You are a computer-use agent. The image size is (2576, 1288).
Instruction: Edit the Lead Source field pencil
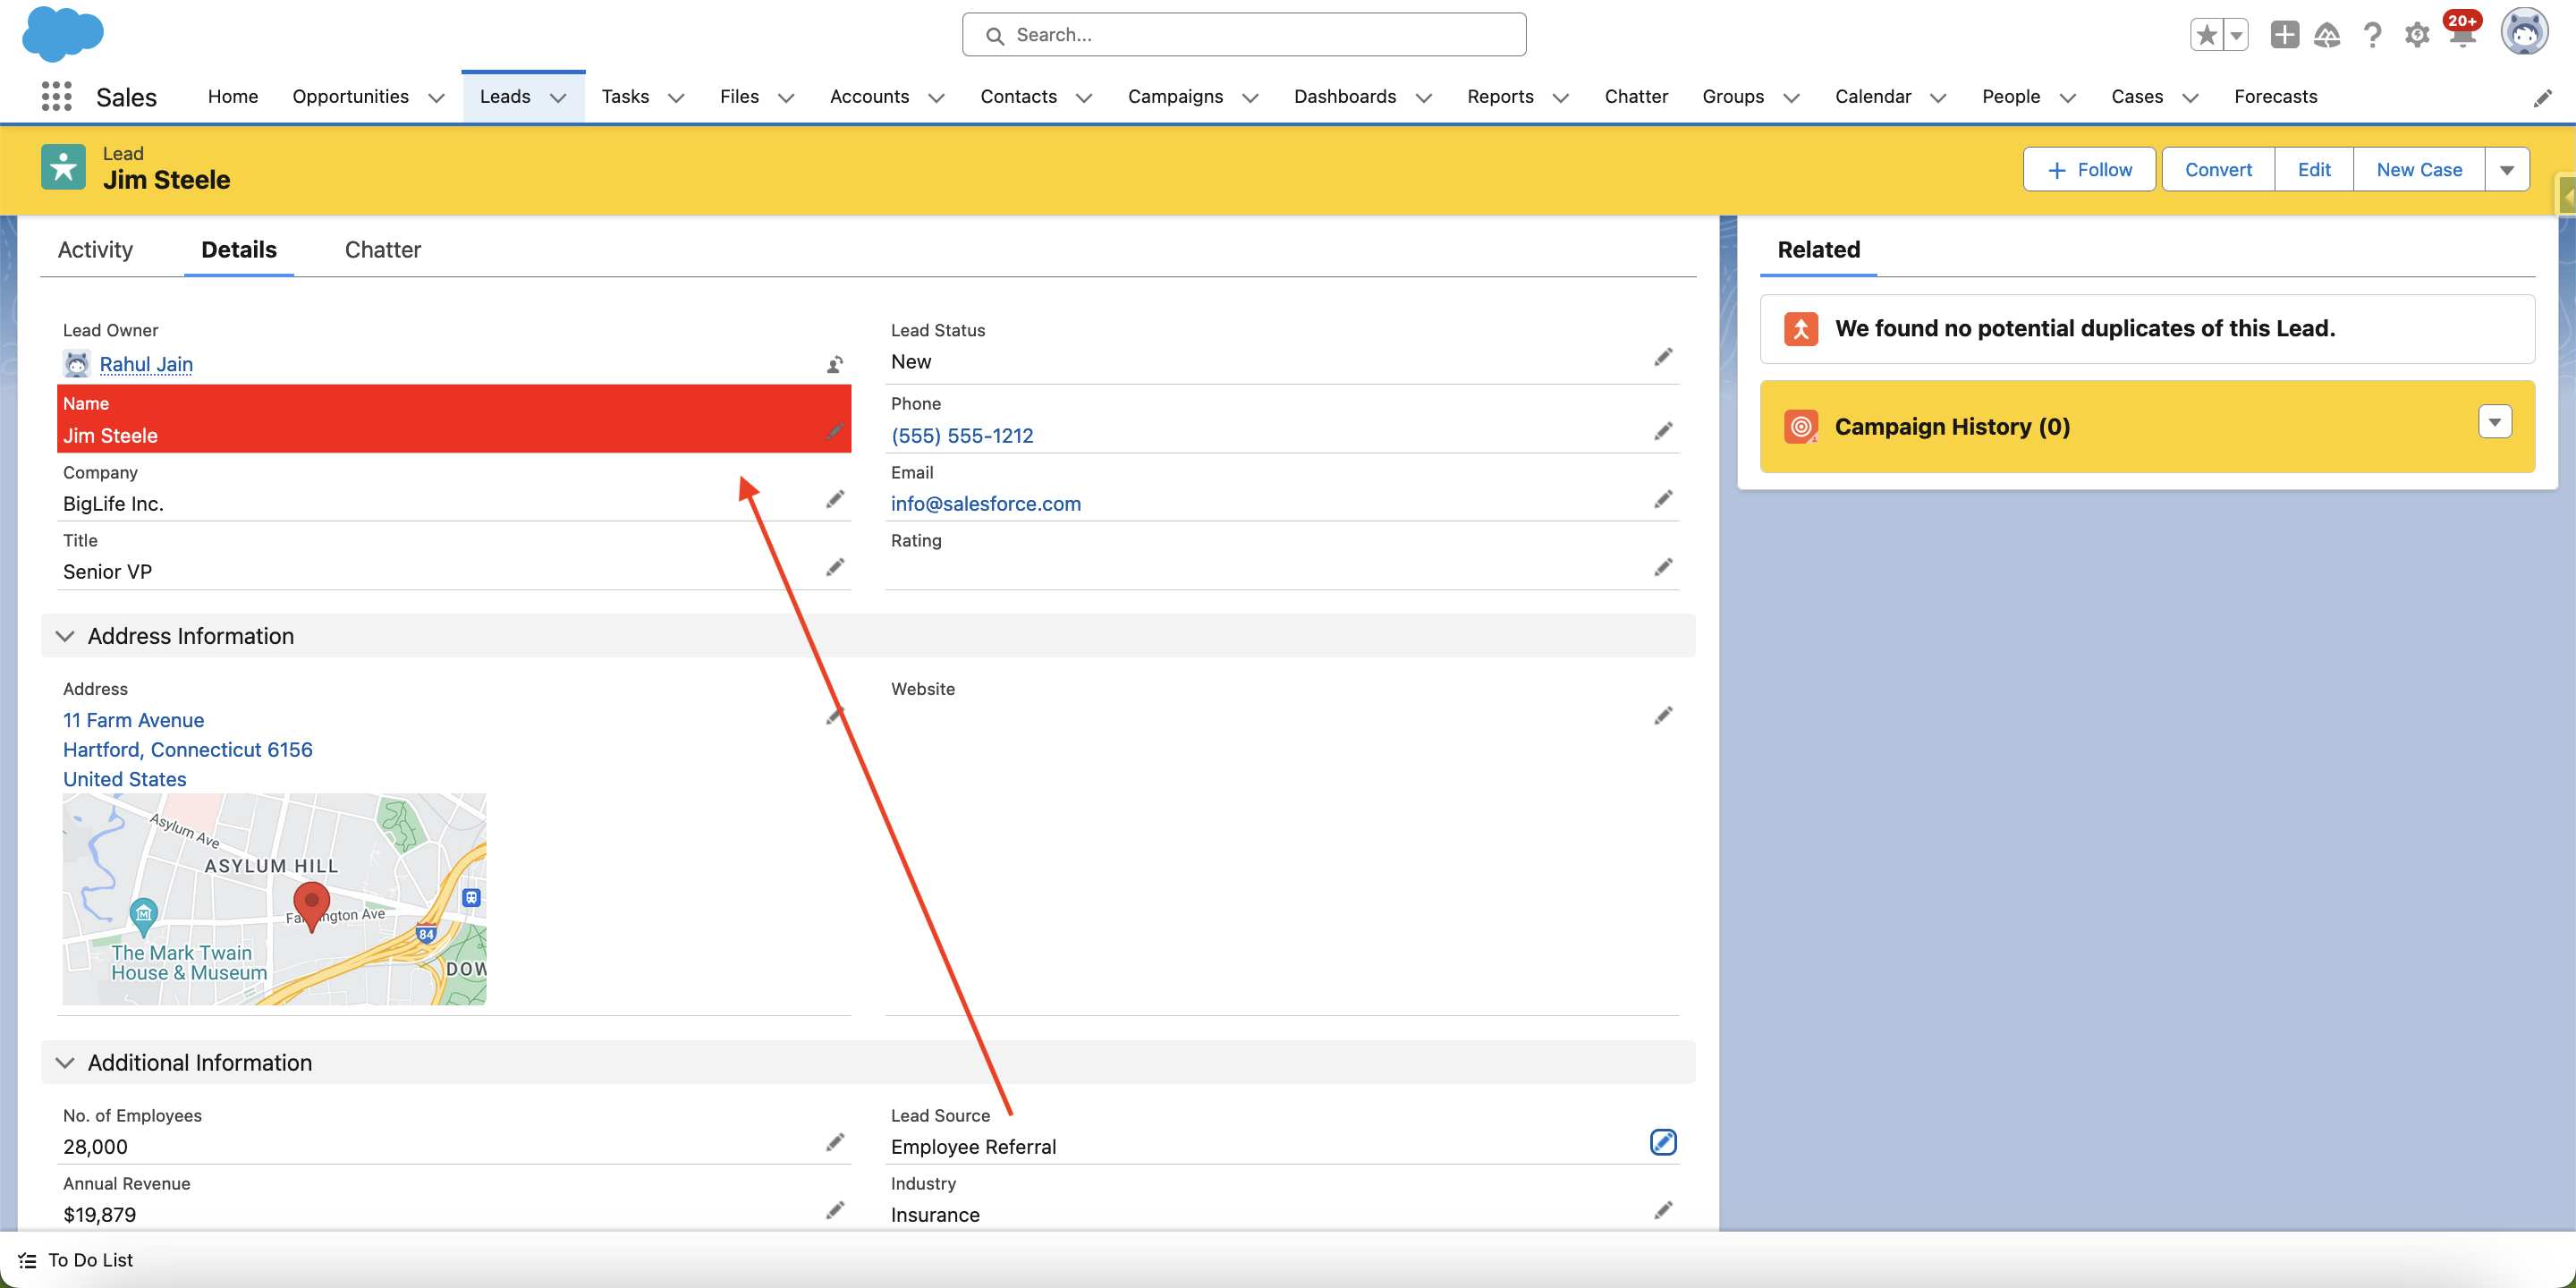1663,1142
